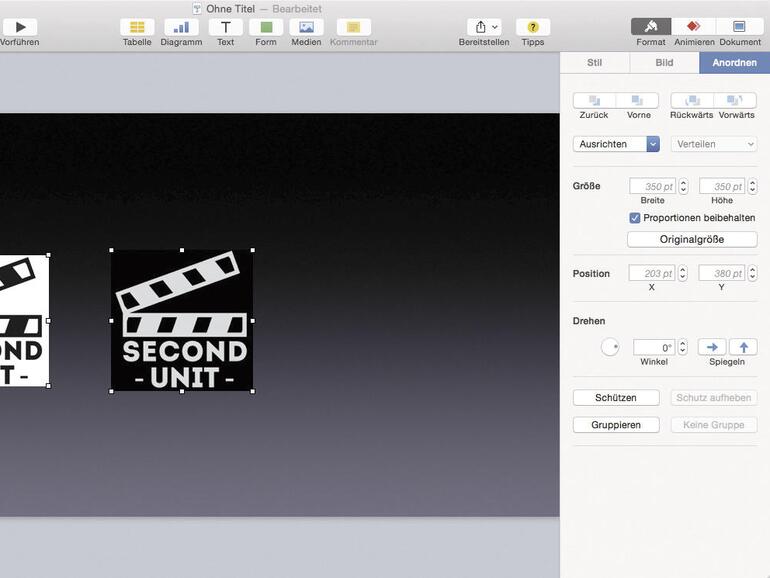Switch to the Bild tab
The height and width of the screenshot is (578, 770).
click(664, 62)
